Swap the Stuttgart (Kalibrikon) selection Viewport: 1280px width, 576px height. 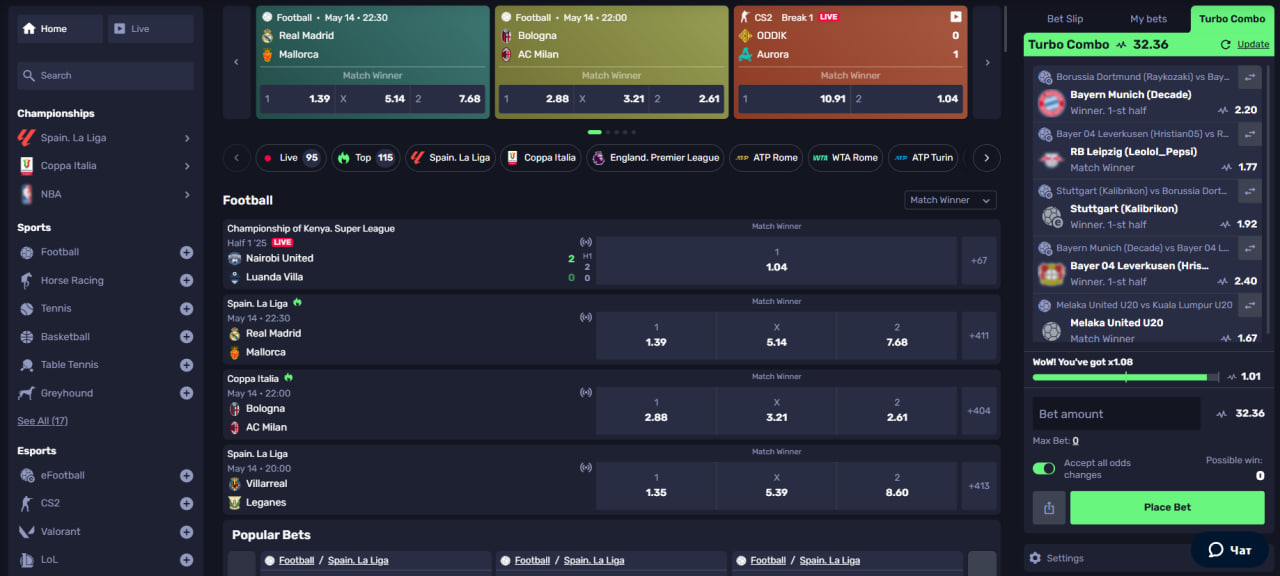click(1249, 191)
